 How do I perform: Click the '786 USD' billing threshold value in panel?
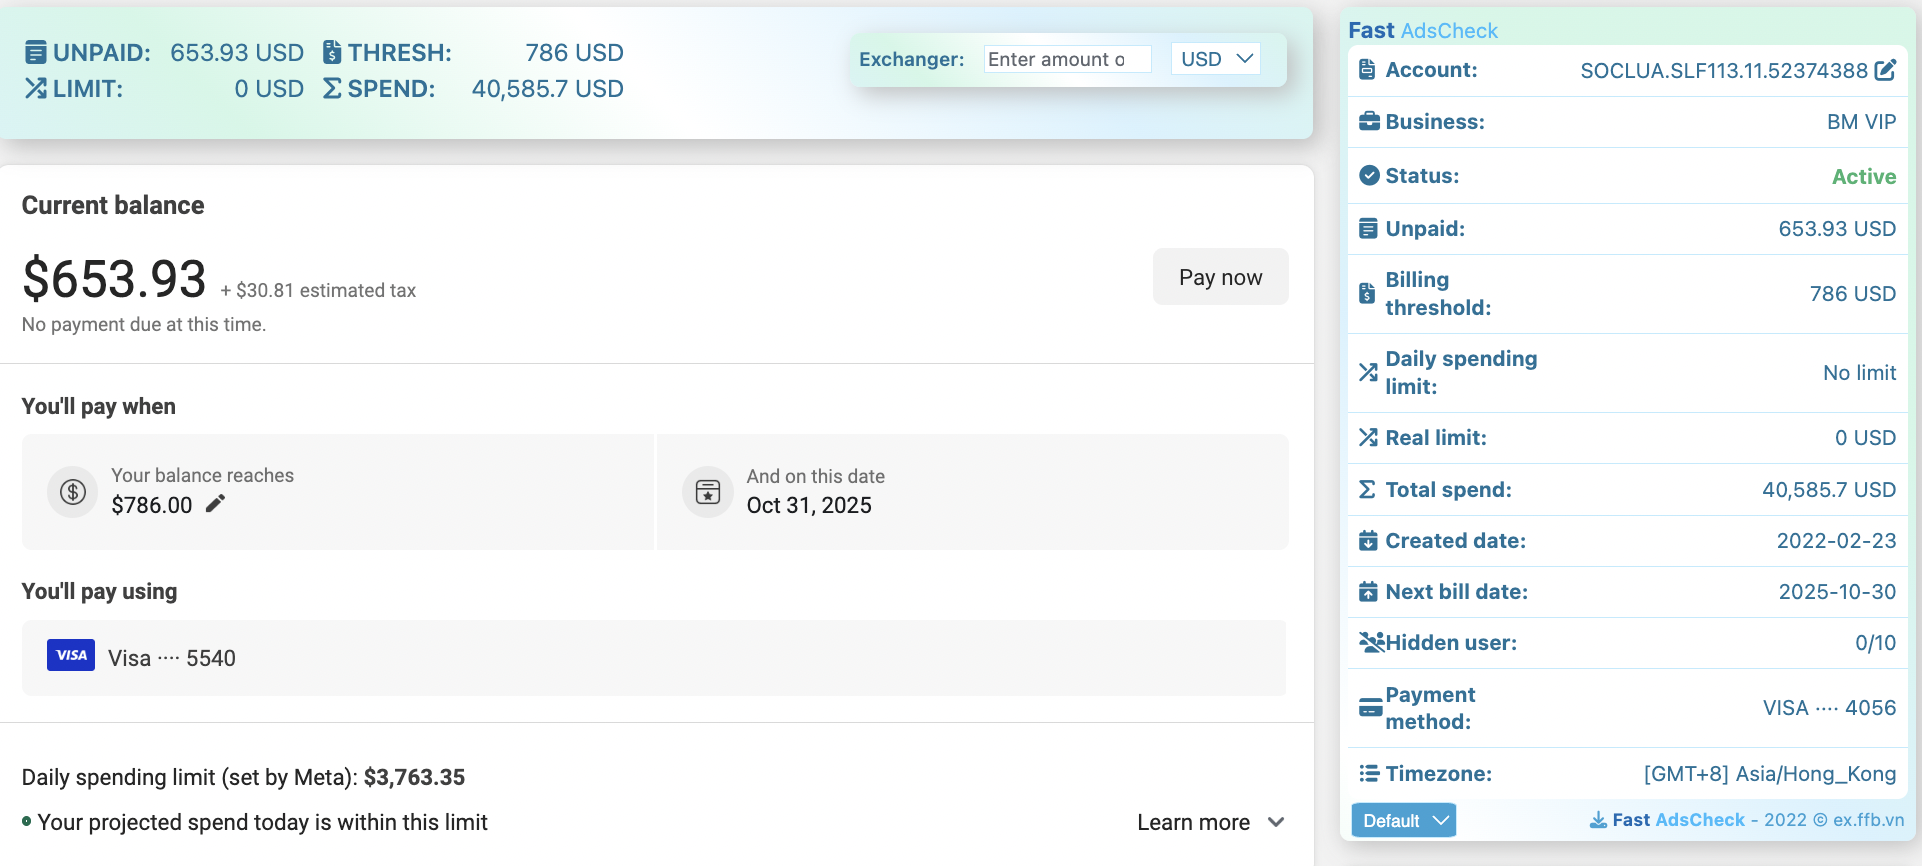pos(1852,294)
